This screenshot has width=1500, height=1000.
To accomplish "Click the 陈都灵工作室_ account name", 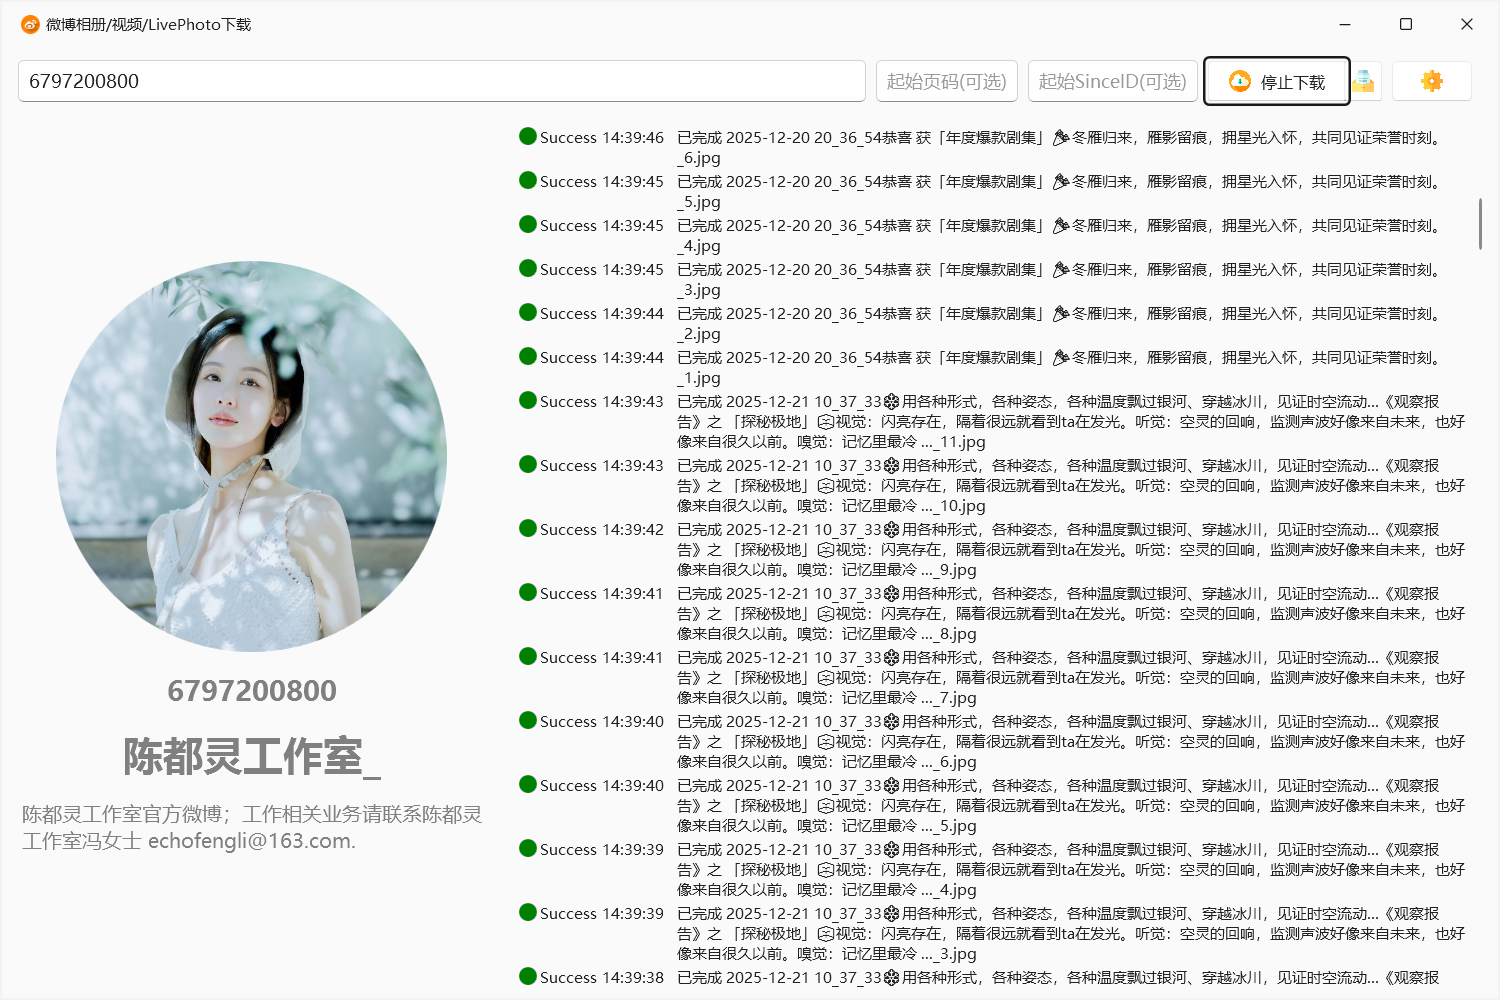I will 252,756.
